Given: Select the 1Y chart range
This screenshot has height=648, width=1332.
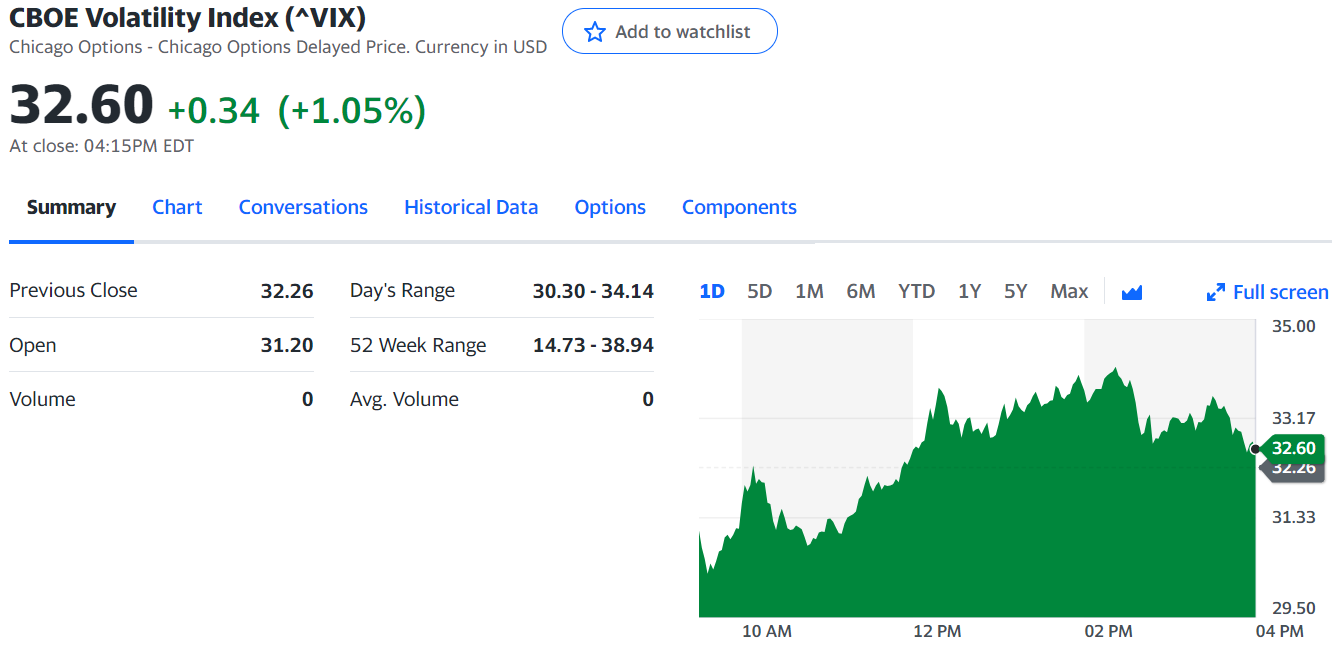Looking at the screenshot, I should 969,291.
